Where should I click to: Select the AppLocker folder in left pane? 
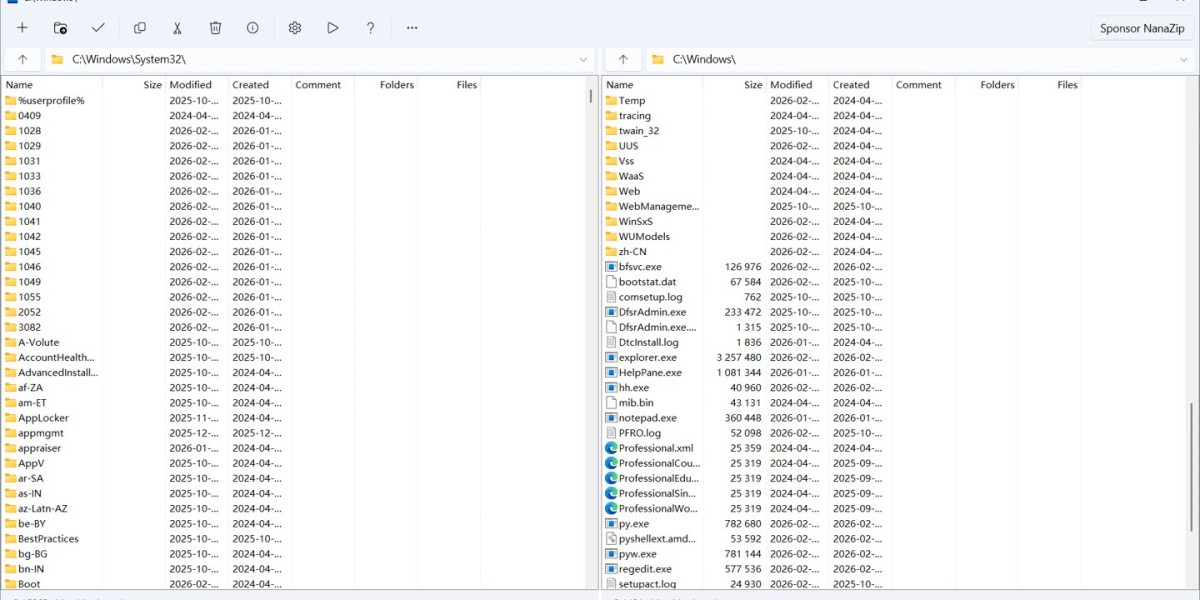pyautogui.click(x=43, y=418)
